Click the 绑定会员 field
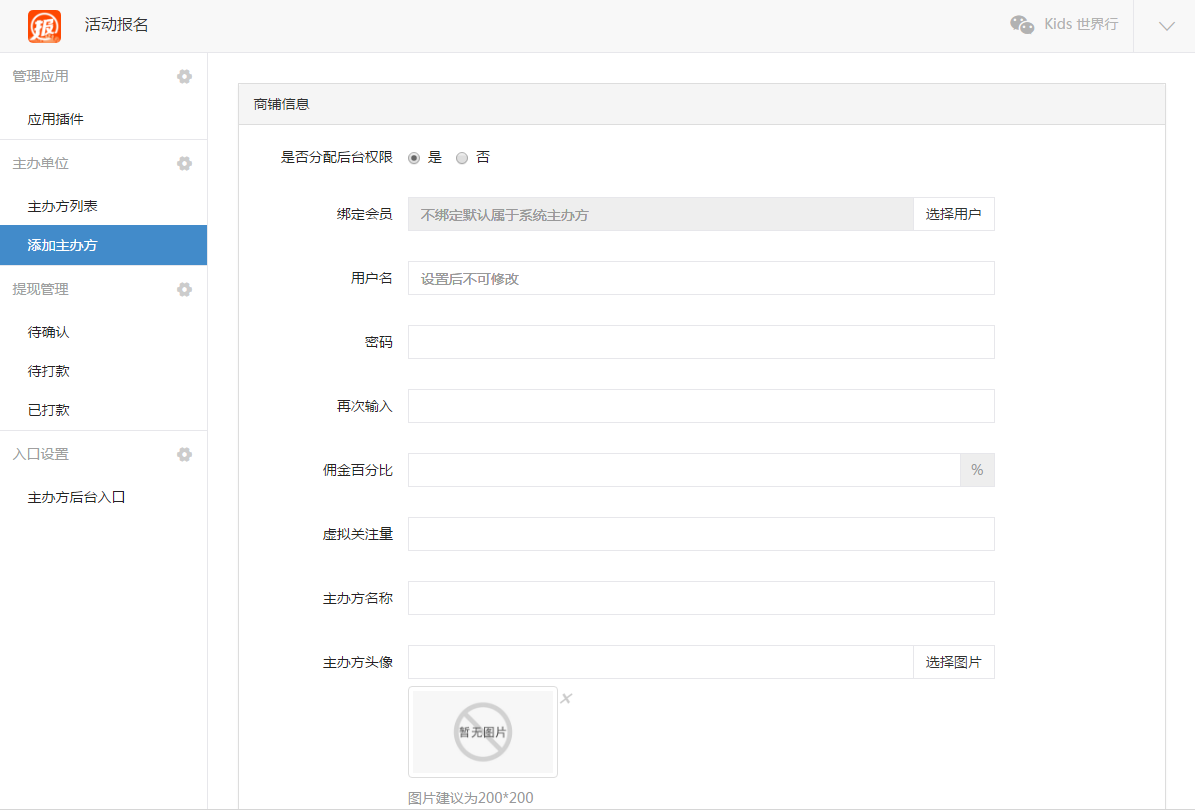1195x810 pixels. [661, 214]
